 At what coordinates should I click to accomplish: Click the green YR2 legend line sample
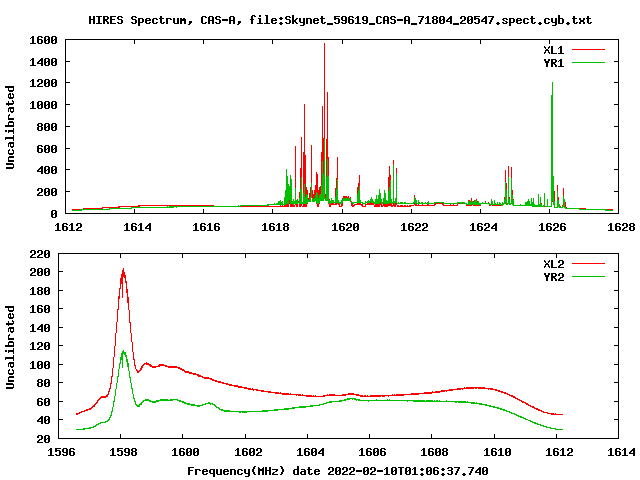tap(588, 277)
